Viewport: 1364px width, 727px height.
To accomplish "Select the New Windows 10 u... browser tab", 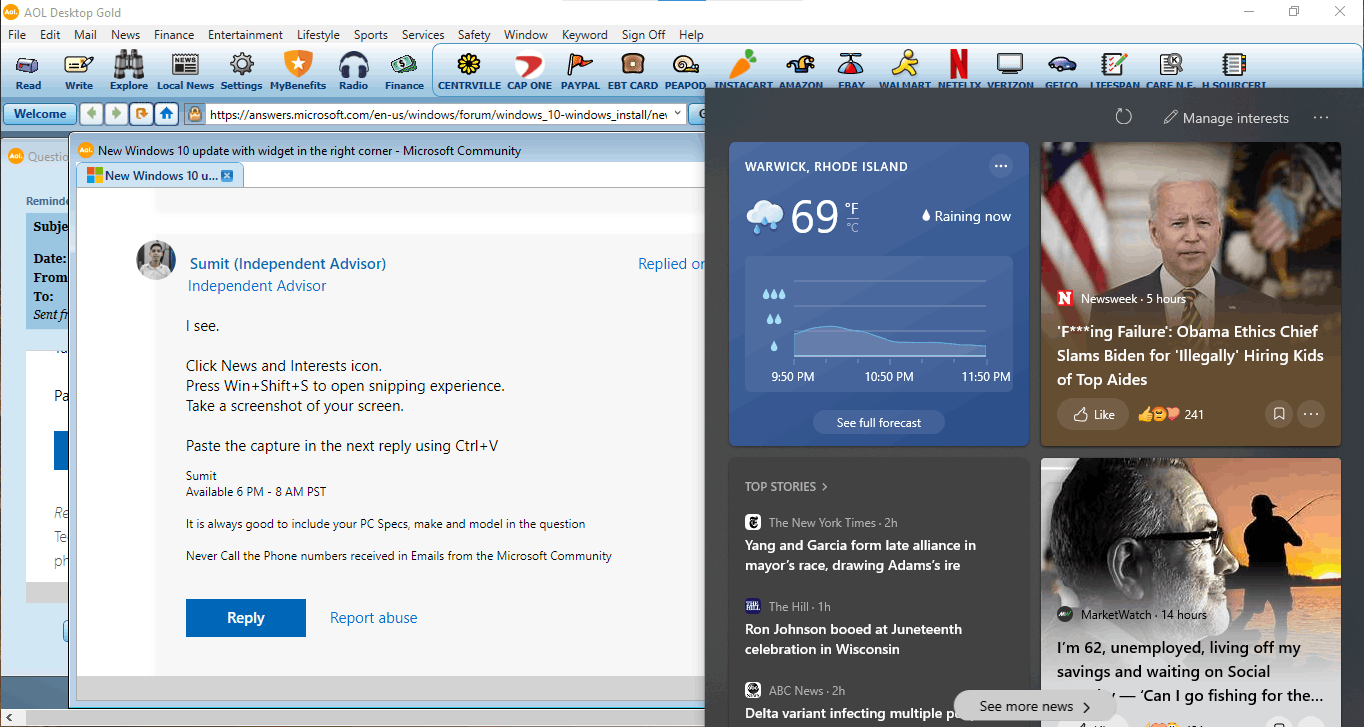I will coord(160,175).
